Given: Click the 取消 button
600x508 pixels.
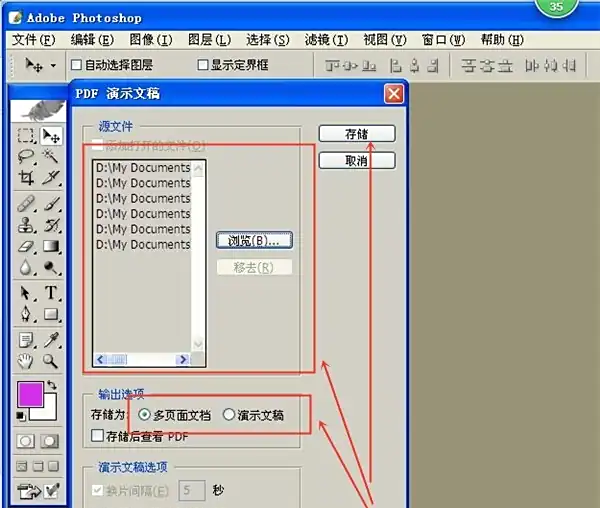Looking at the screenshot, I should coord(357,160).
